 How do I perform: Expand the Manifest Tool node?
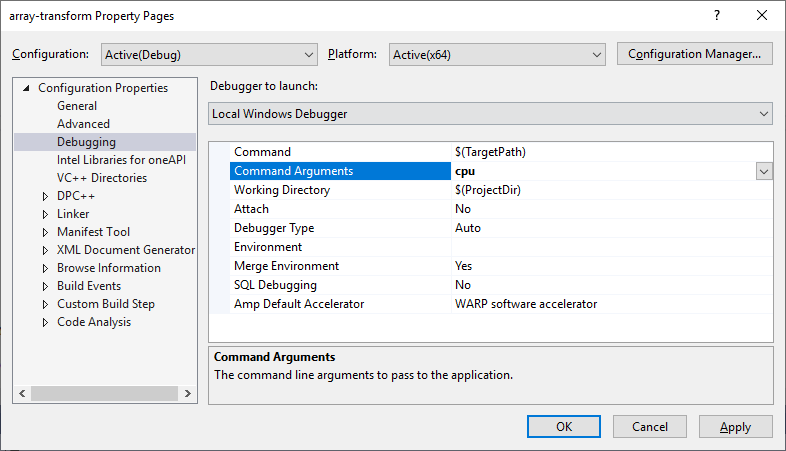pyautogui.click(x=45, y=232)
